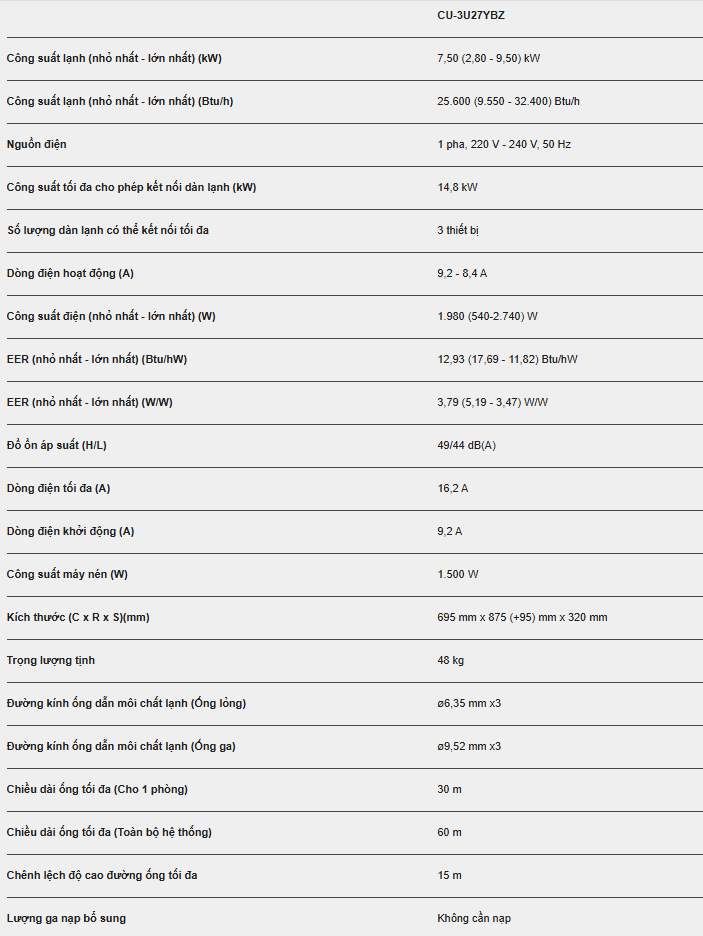Click 'Chiều dài ống tối đa (Toàn bộ hệ thống)' label
This screenshot has width=703, height=936.
109,832
